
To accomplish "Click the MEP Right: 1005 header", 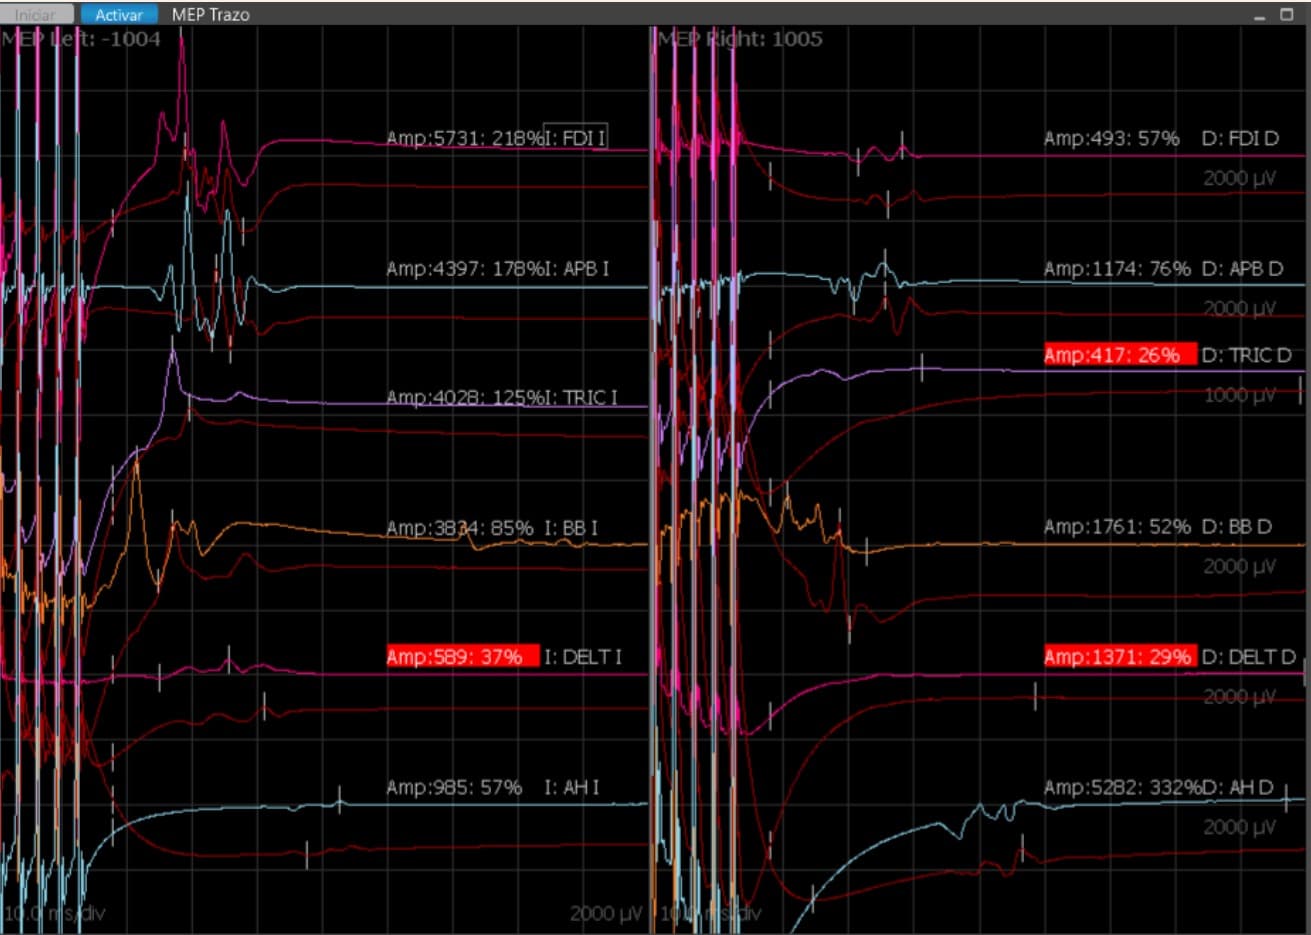I will (740, 39).
